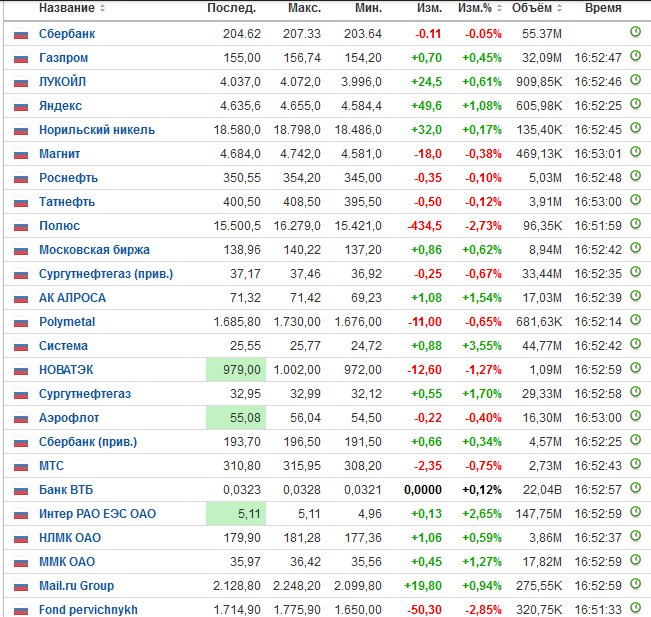This screenshot has height=617, width=651.
Task: Open the Аэрофлот stock link
Action: (69, 418)
